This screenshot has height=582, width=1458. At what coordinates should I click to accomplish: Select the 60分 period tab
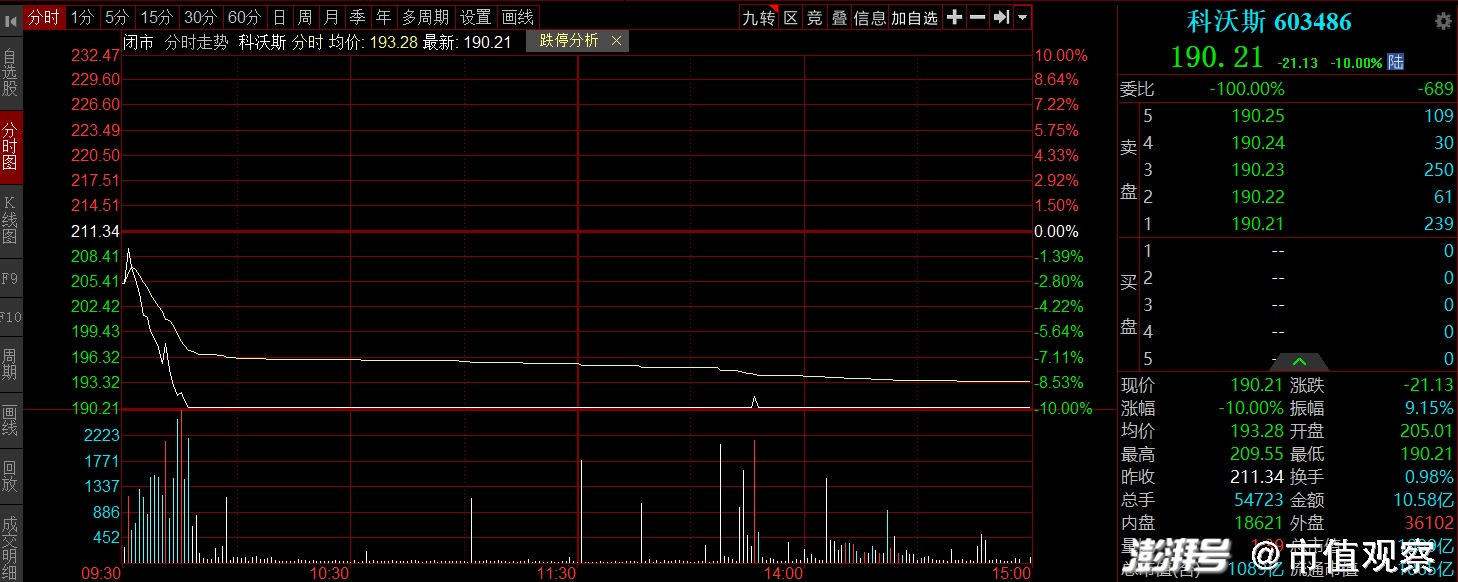[244, 17]
